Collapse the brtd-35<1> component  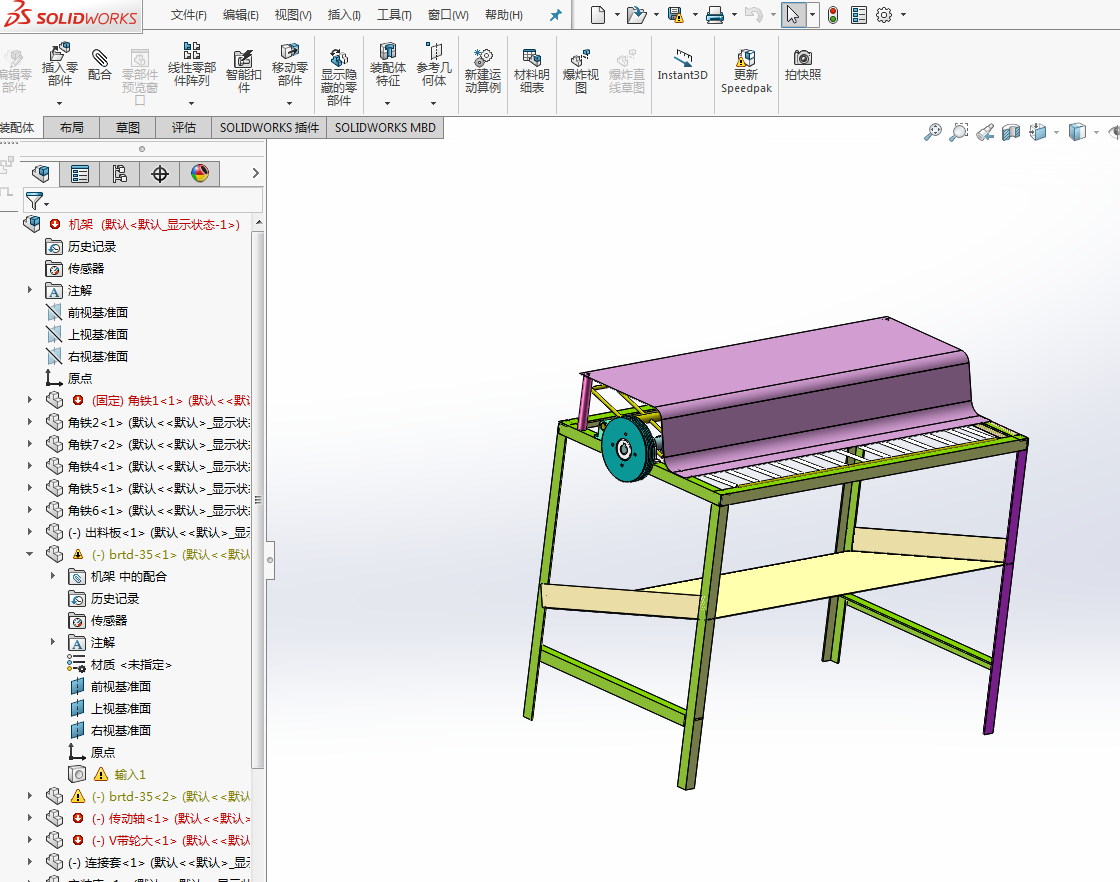pos(30,553)
